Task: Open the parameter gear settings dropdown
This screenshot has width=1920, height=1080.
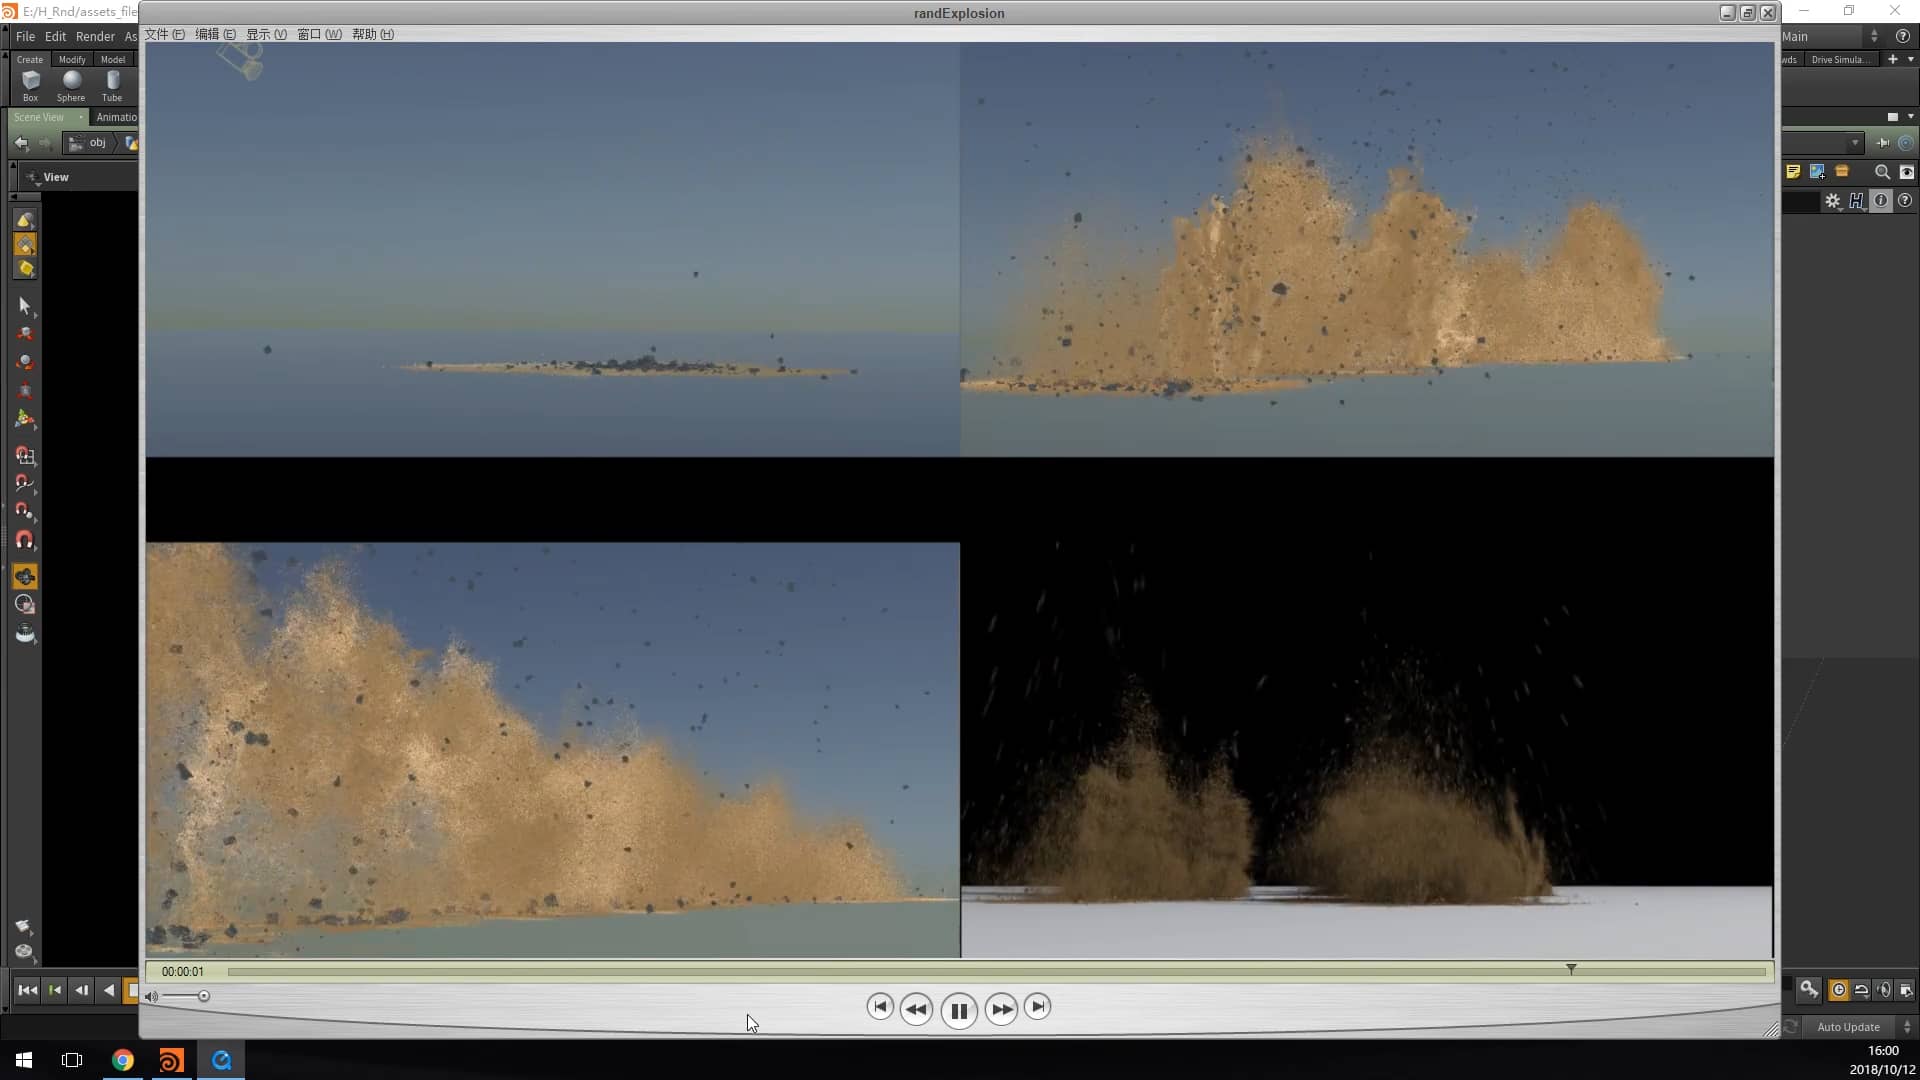Action: (x=1833, y=201)
